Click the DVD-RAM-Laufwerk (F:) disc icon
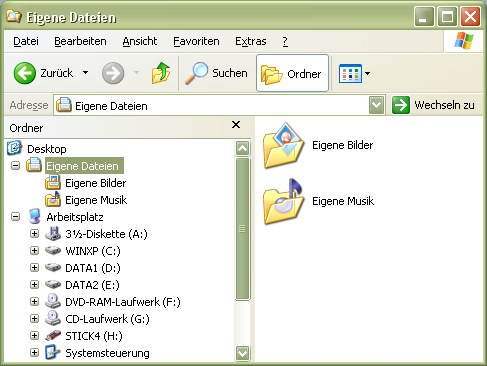Image resolution: width=487 pixels, height=366 pixels. (x=53, y=301)
